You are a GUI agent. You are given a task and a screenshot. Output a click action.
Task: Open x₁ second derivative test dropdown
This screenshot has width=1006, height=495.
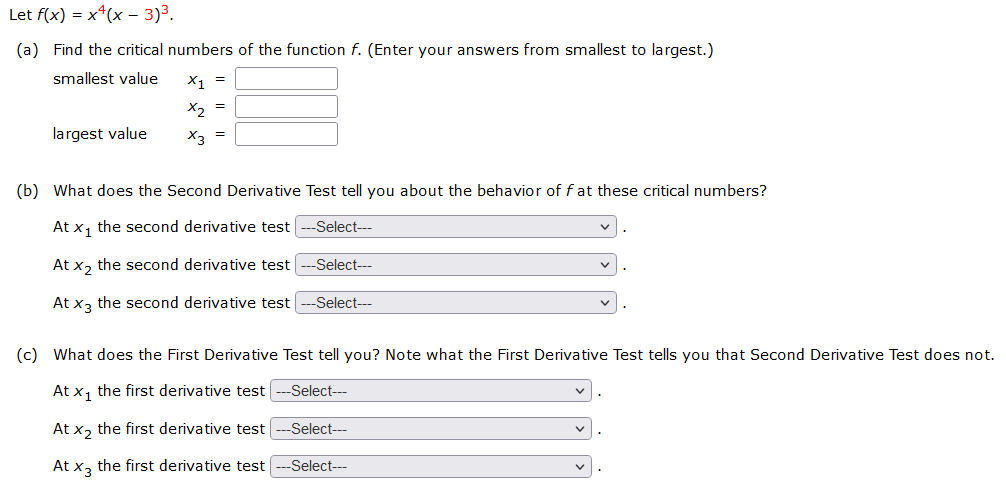tap(456, 226)
